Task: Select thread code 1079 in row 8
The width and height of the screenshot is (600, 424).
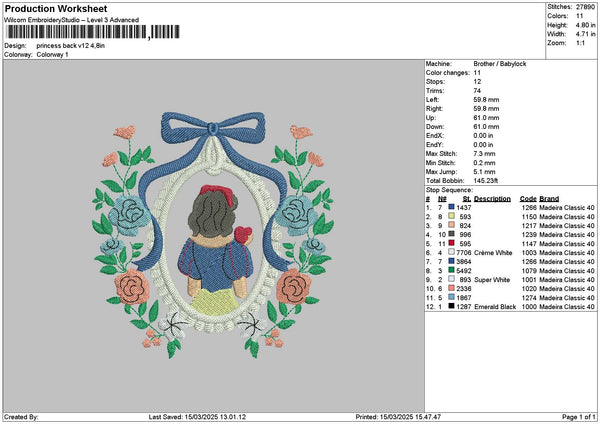Action: point(529,271)
